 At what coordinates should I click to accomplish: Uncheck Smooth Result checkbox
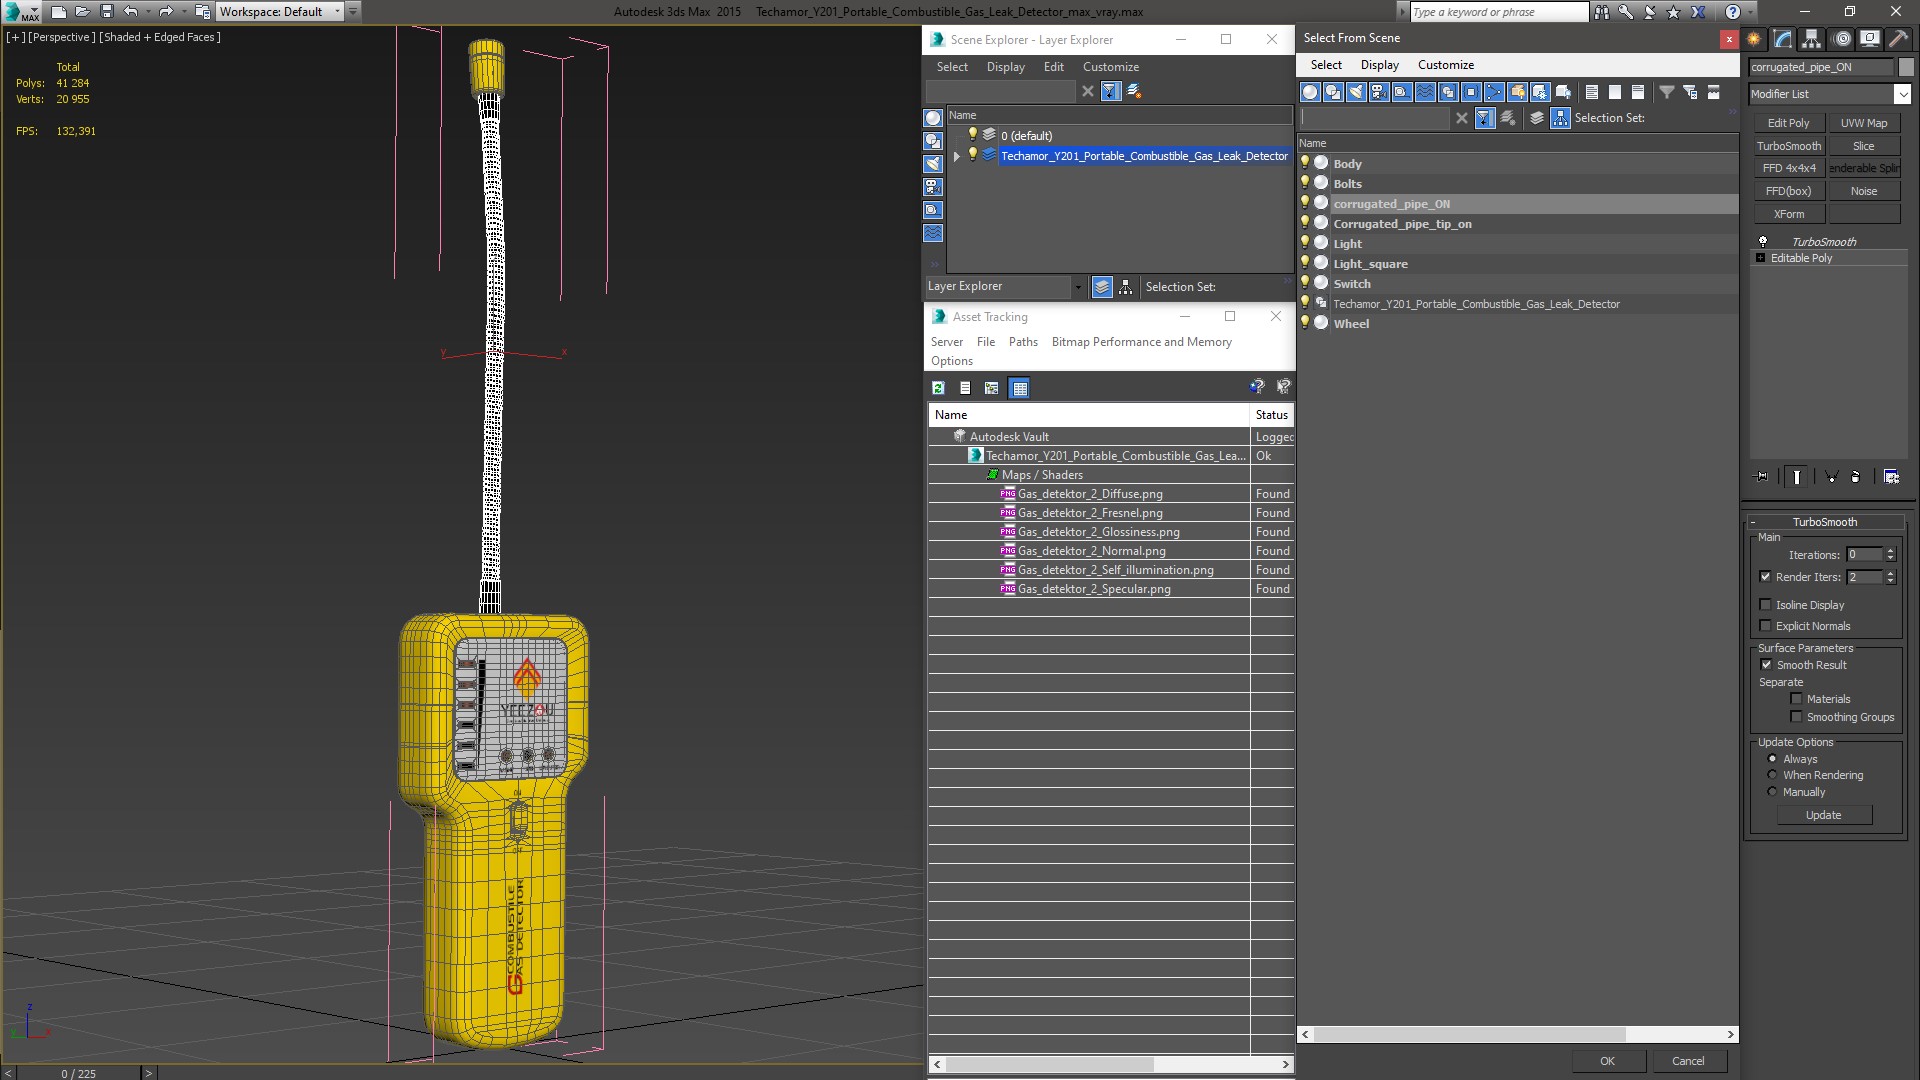[1766, 665]
